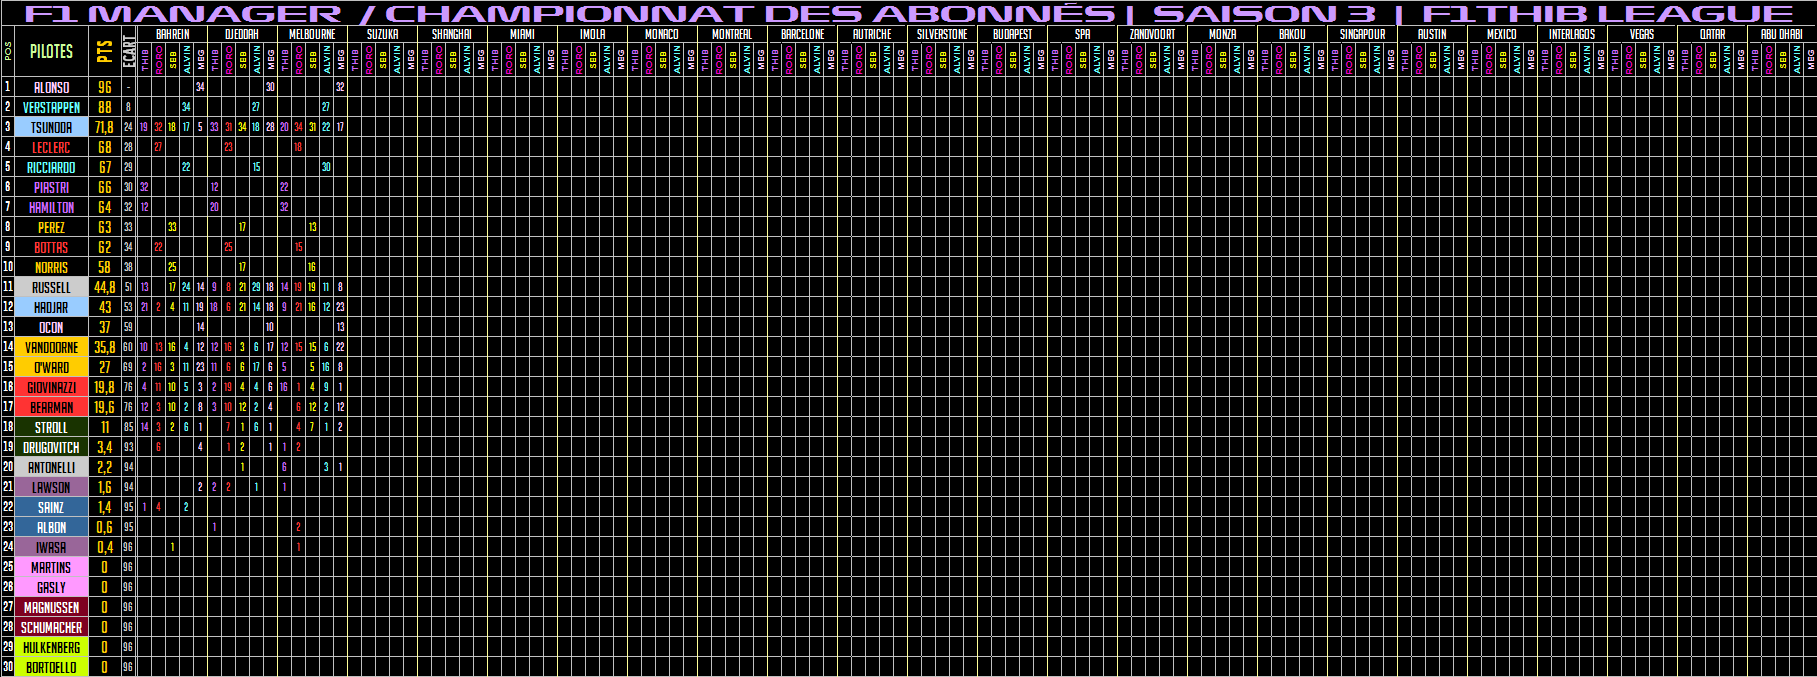The height and width of the screenshot is (677, 1817).
Task: Open the SILVERSTONE race column header
Action: [x=941, y=34]
